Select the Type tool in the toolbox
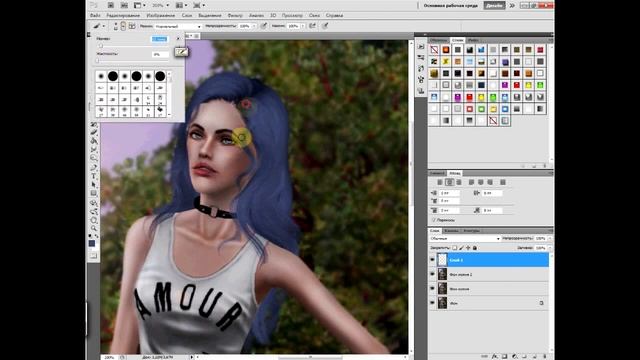The height and width of the screenshot is (360, 640). pyautogui.click(x=94, y=176)
